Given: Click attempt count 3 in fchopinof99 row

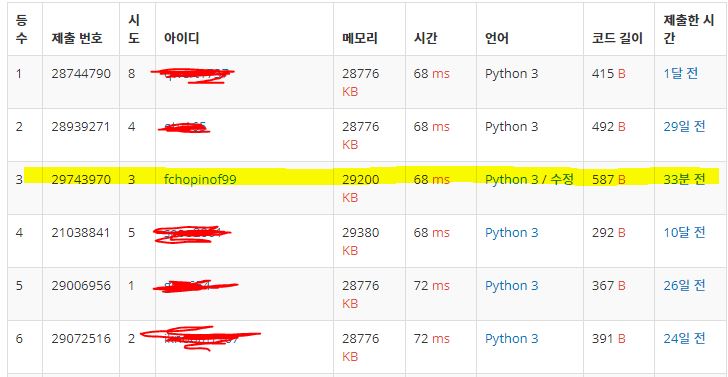Looking at the screenshot, I should [x=132, y=180].
